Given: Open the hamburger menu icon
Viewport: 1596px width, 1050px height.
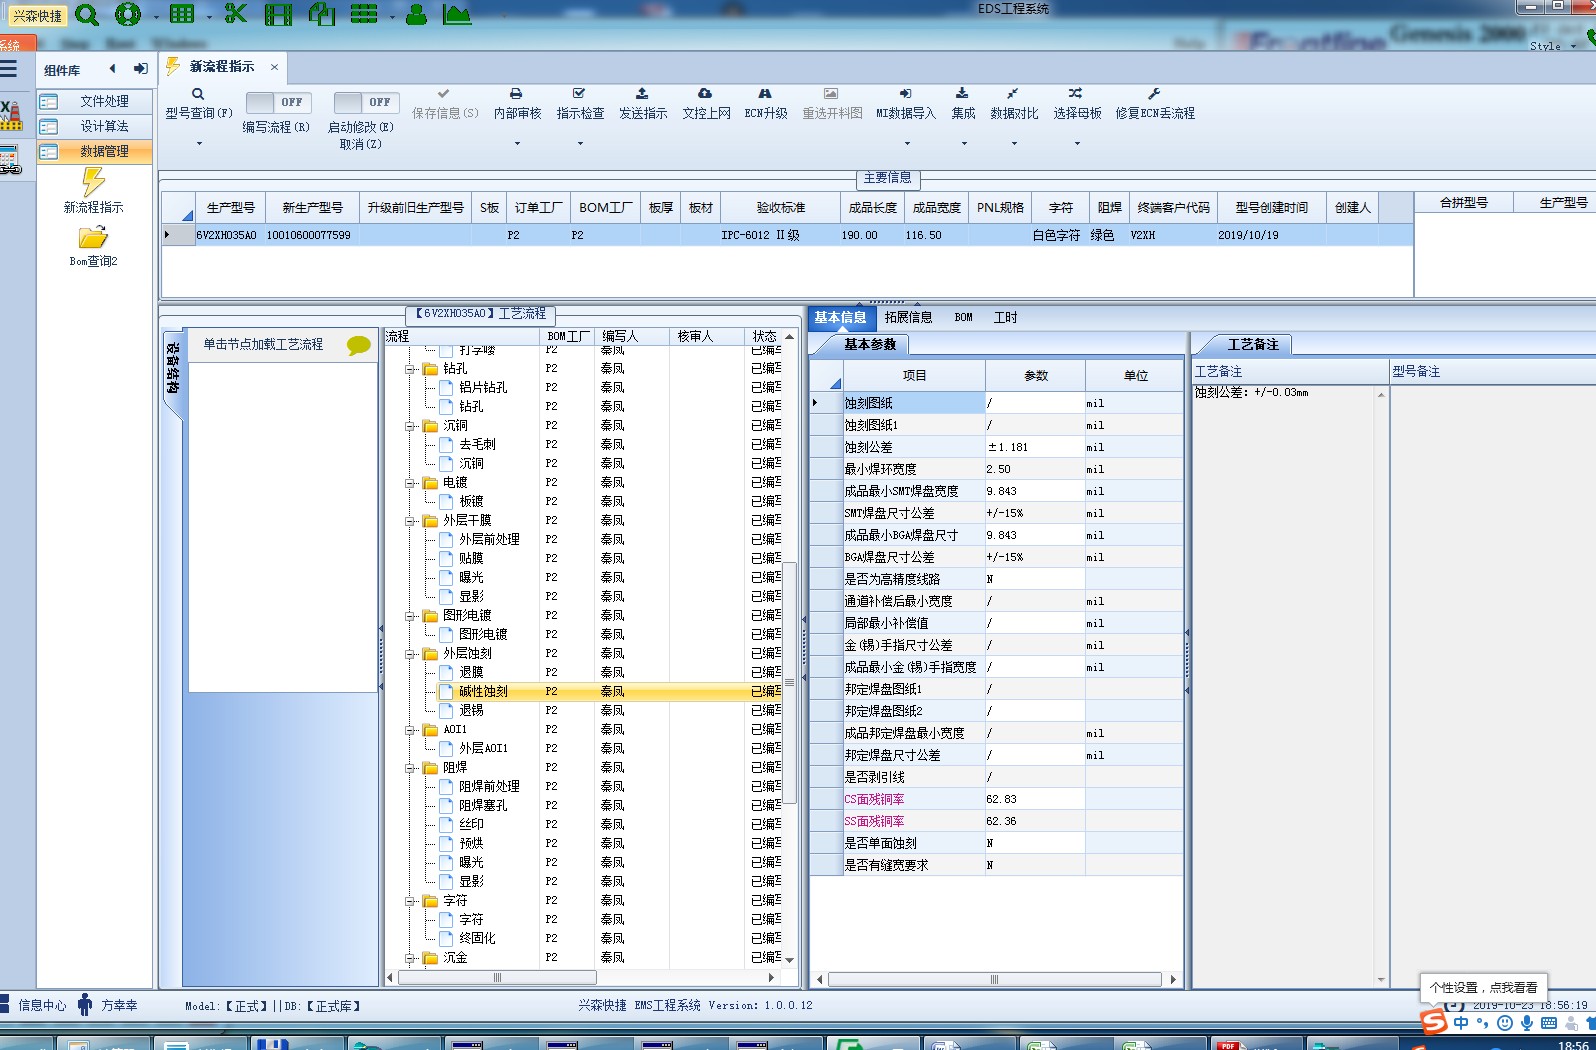Looking at the screenshot, I should [9, 69].
